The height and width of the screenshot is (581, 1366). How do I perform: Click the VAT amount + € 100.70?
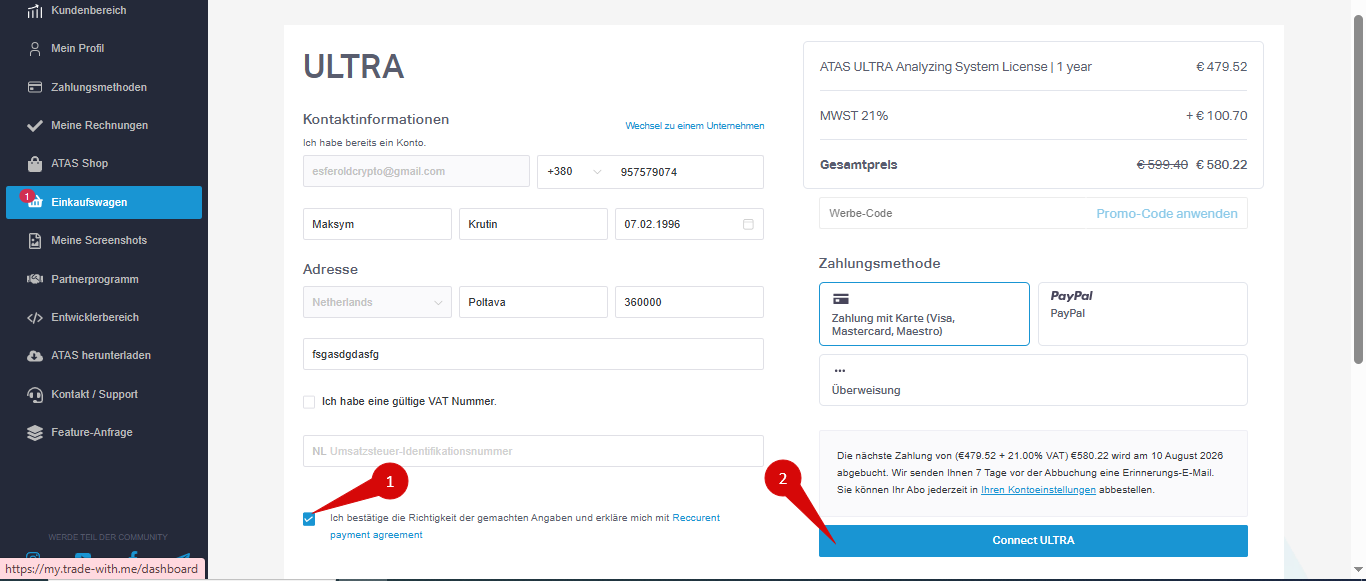(x=1217, y=116)
